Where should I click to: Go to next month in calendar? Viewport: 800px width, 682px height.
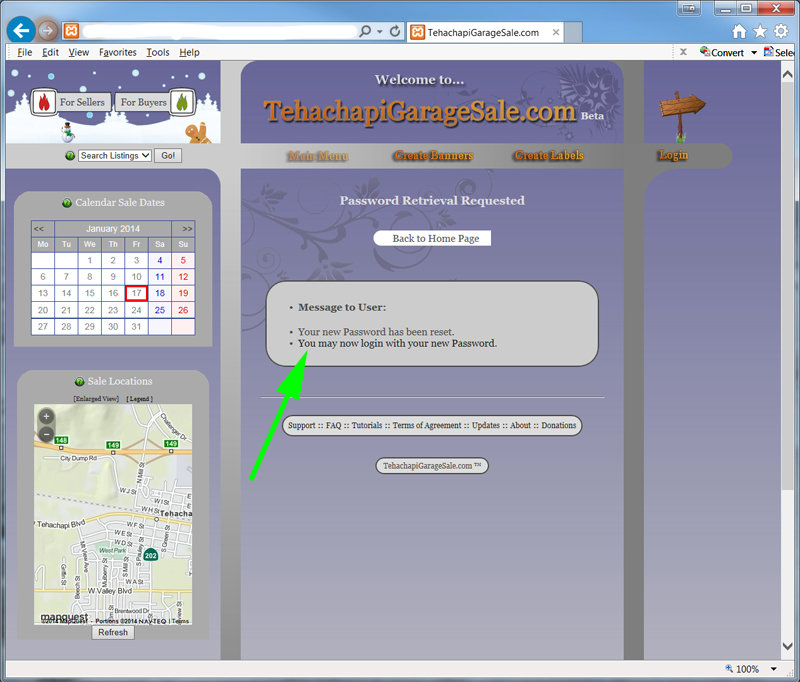click(187, 229)
